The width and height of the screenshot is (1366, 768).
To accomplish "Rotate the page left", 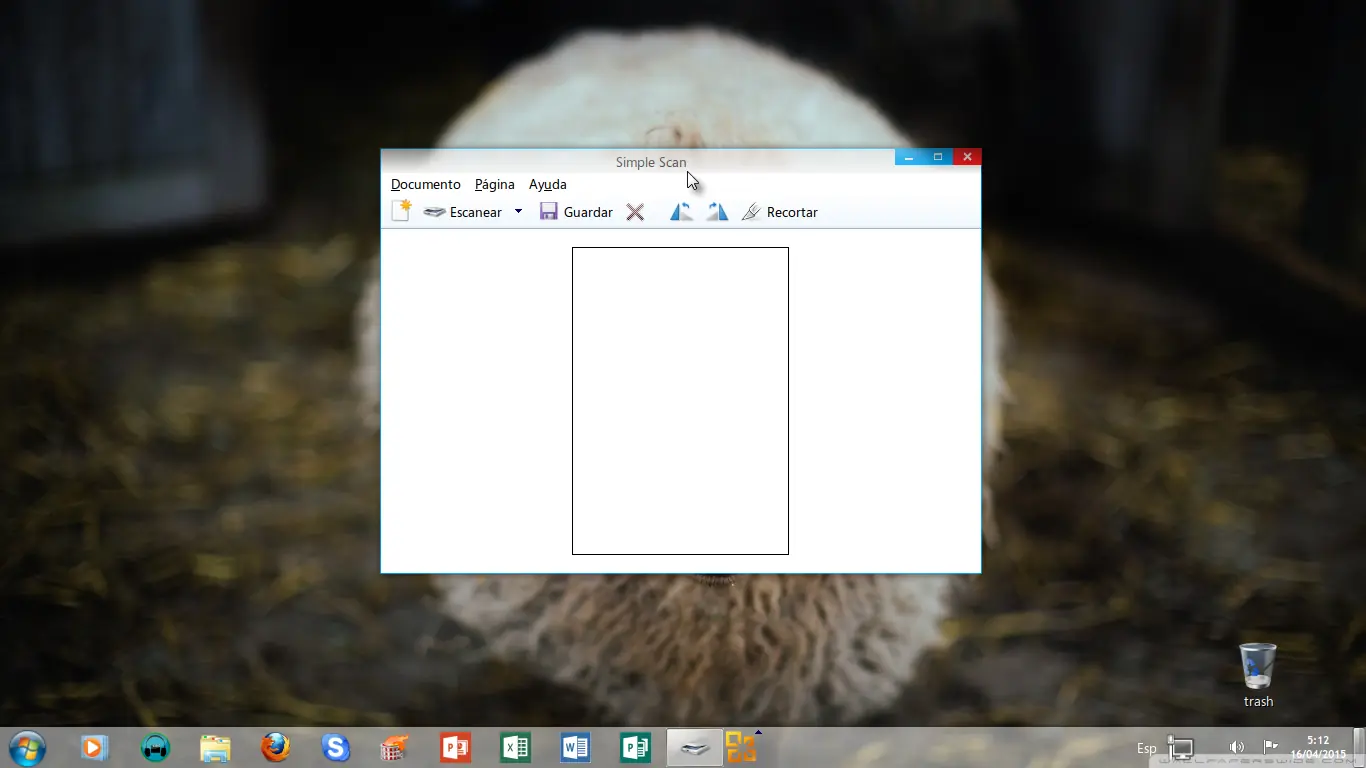I will pos(681,212).
